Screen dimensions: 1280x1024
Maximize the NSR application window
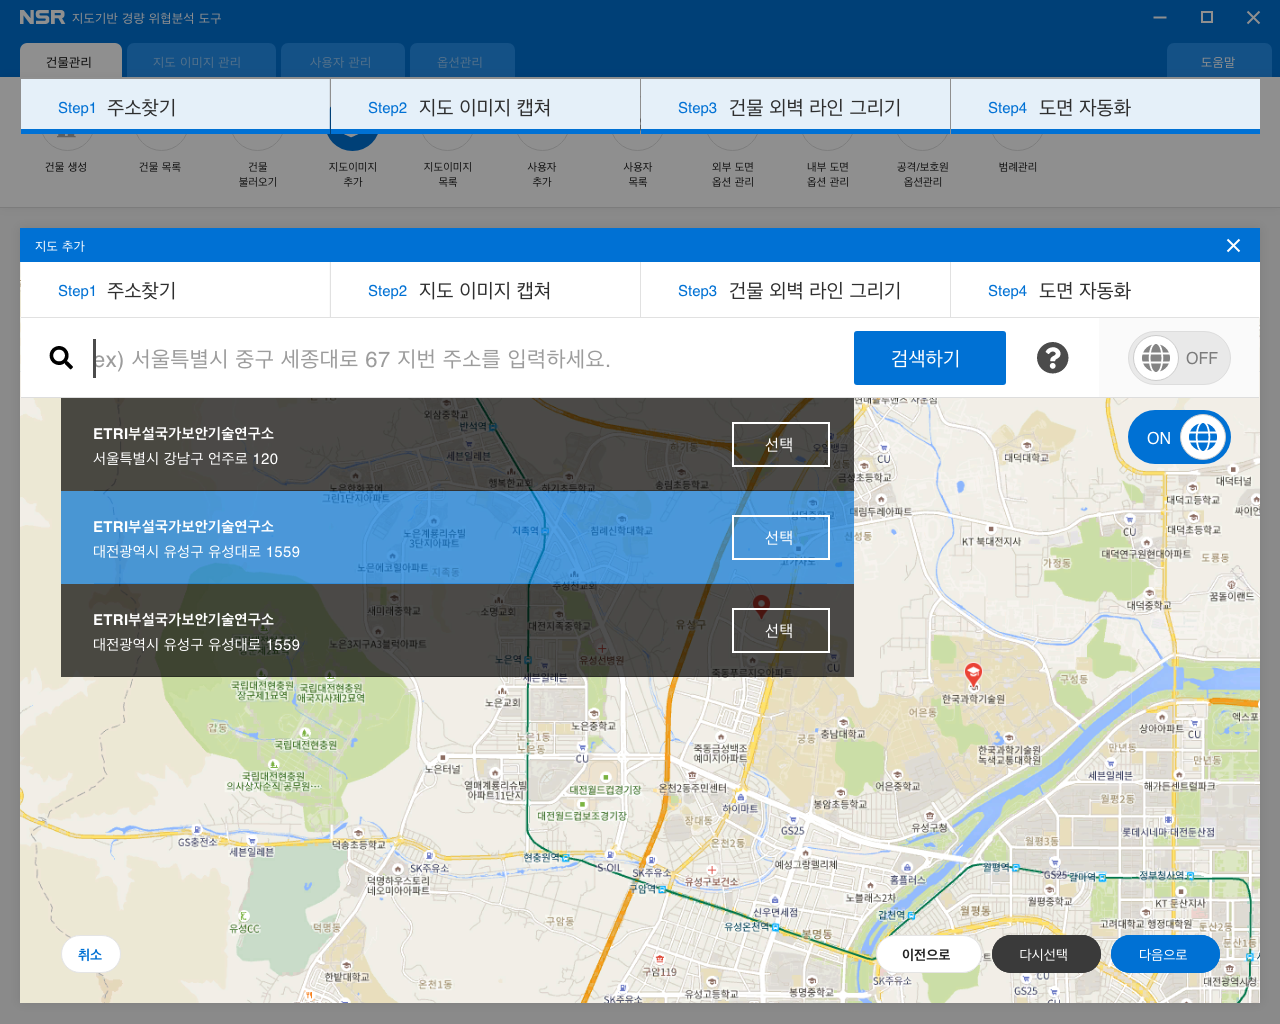tap(1207, 17)
